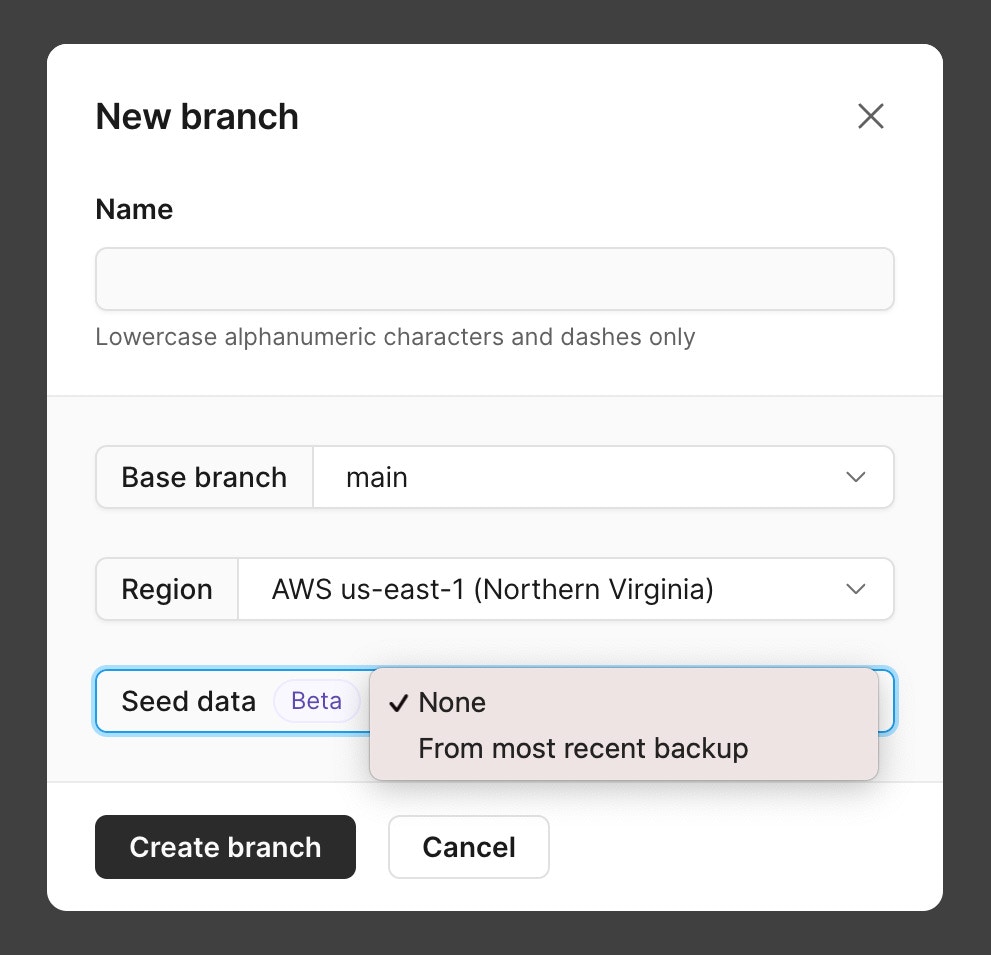Screen dimensions: 991x955
Task: Click the New branch dialog title
Action: pyautogui.click(x=196, y=116)
